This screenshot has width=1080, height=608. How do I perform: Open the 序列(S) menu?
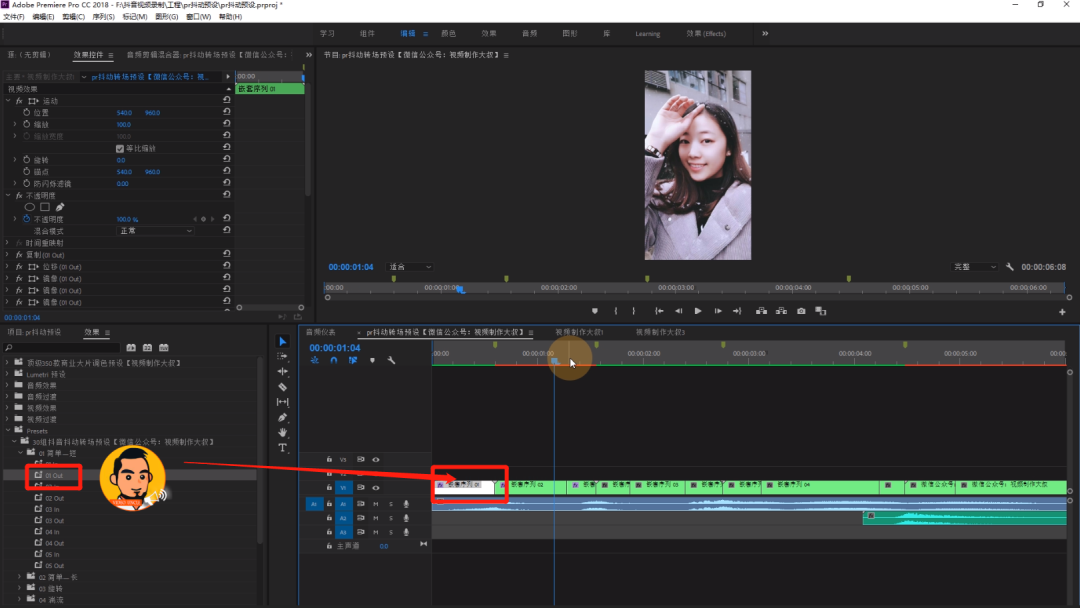103,17
